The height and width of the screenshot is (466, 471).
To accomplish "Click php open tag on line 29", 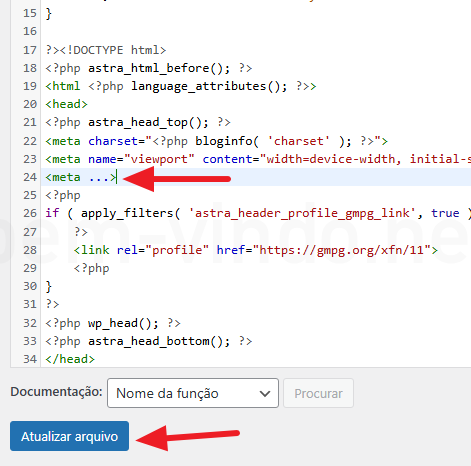I will pyautogui.click(x=91, y=268).
